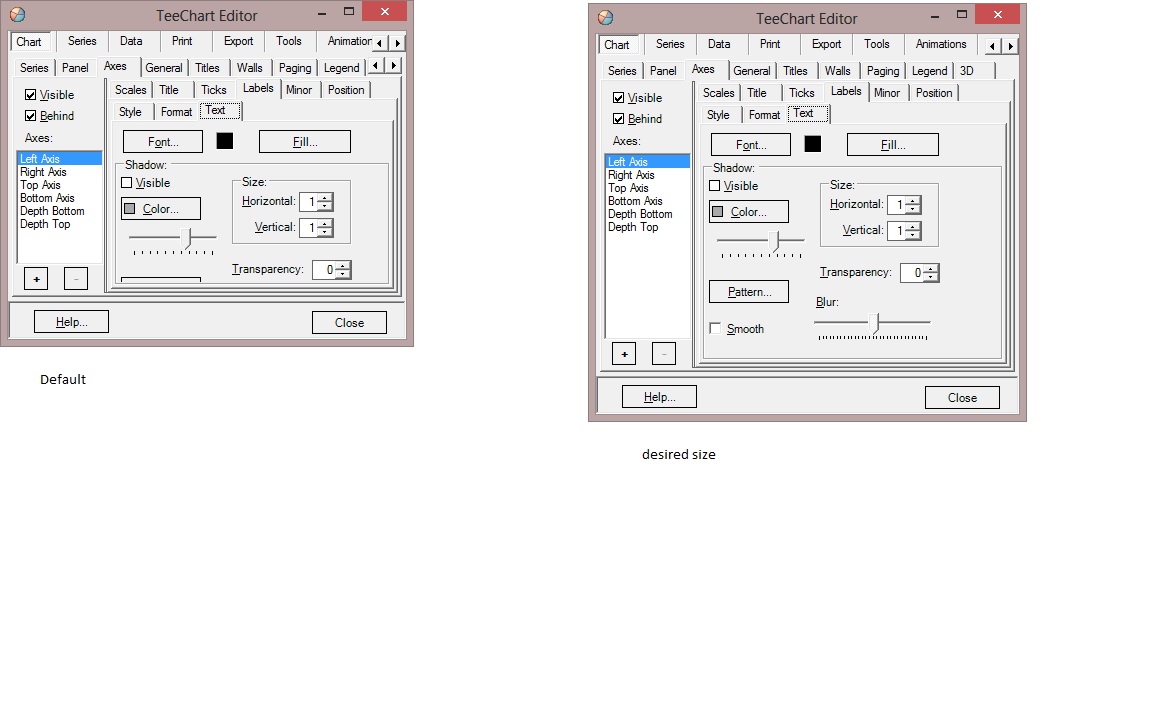
Task: Open the Data tab in the right window
Action: [719, 44]
